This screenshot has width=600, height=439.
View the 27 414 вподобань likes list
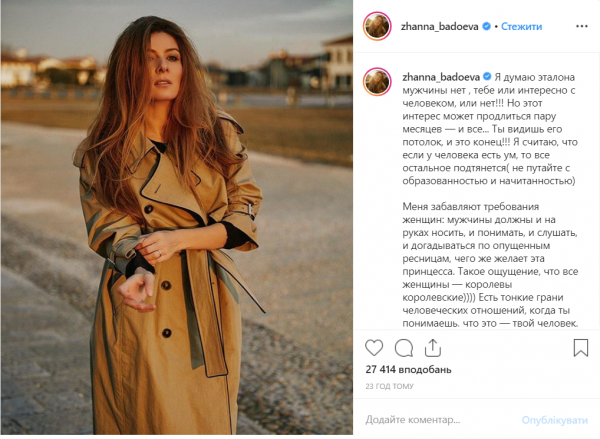pyautogui.click(x=408, y=370)
